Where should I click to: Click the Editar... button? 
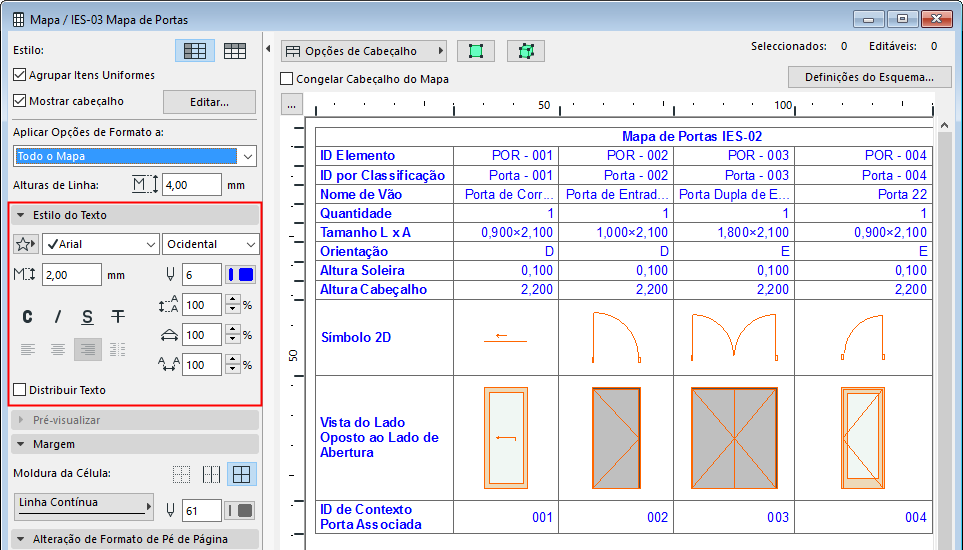point(209,102)
